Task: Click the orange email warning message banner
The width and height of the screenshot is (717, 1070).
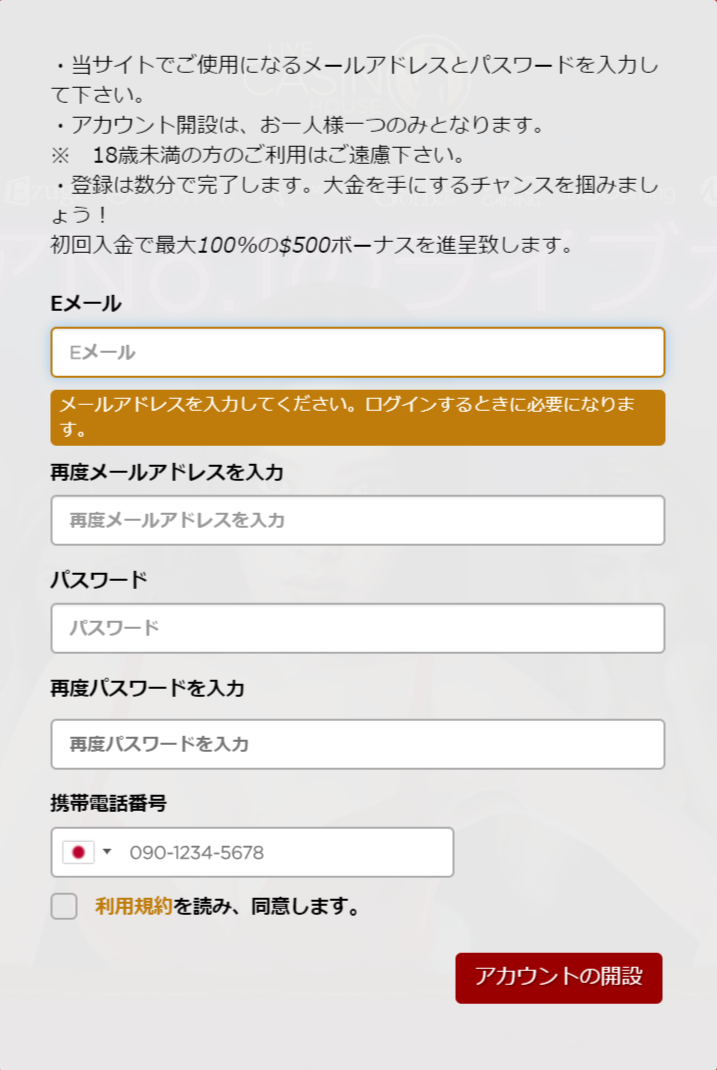Action: tap(358, 418)
